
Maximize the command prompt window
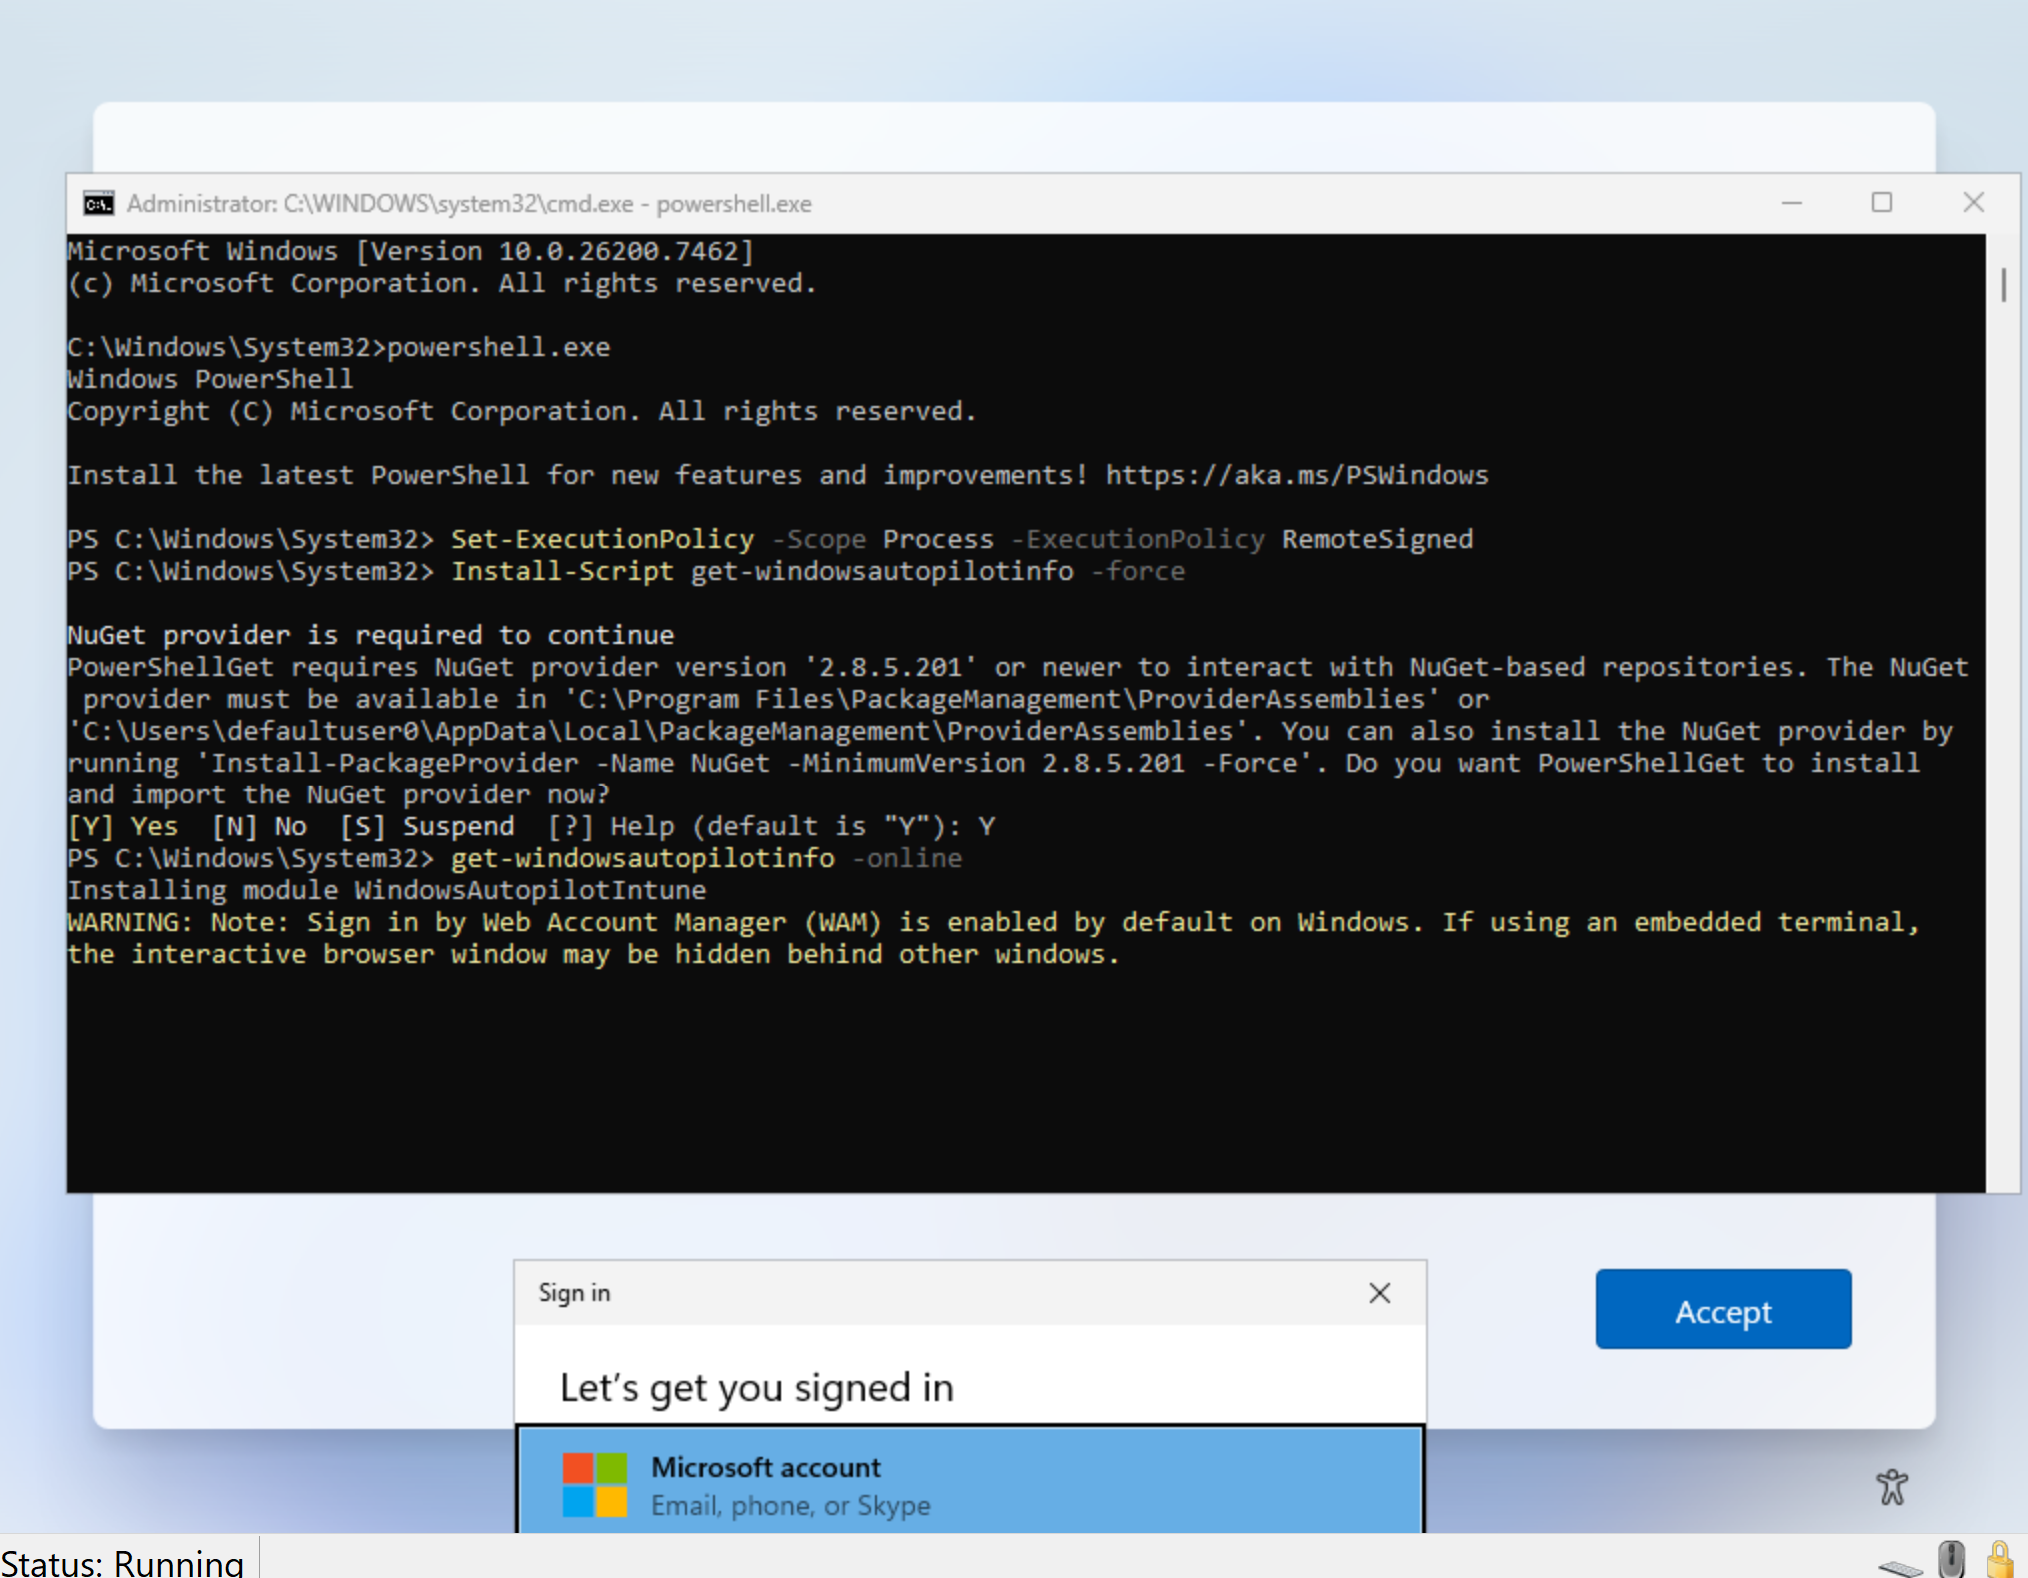coord(1881,203)
